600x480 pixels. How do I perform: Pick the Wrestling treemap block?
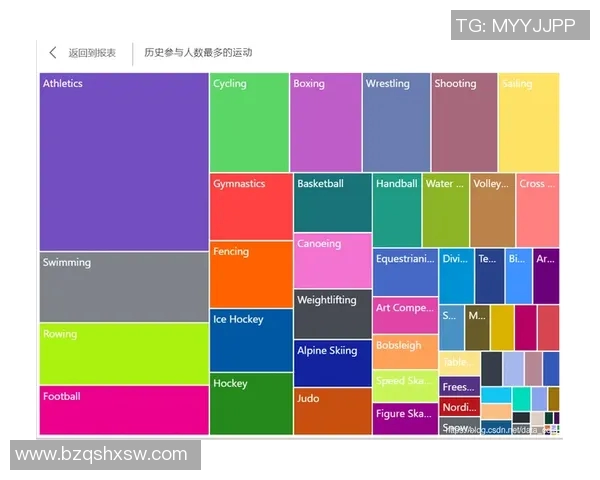click(x=396, y=123)
